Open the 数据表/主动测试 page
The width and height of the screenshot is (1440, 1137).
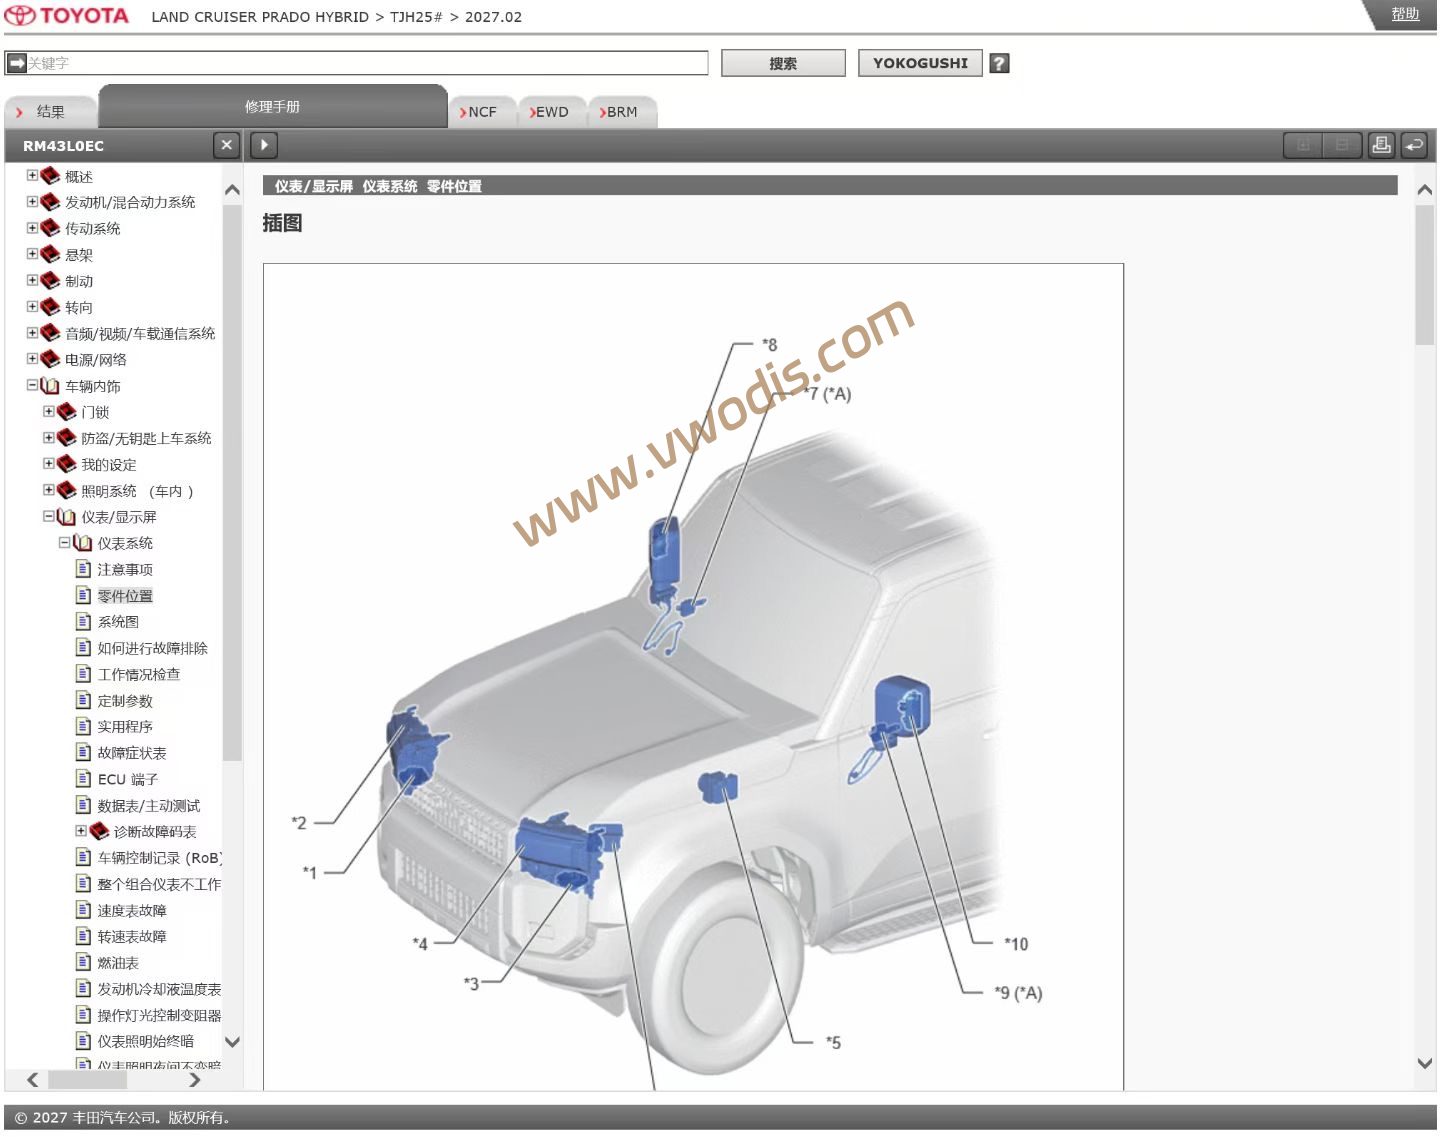point(148,805)
